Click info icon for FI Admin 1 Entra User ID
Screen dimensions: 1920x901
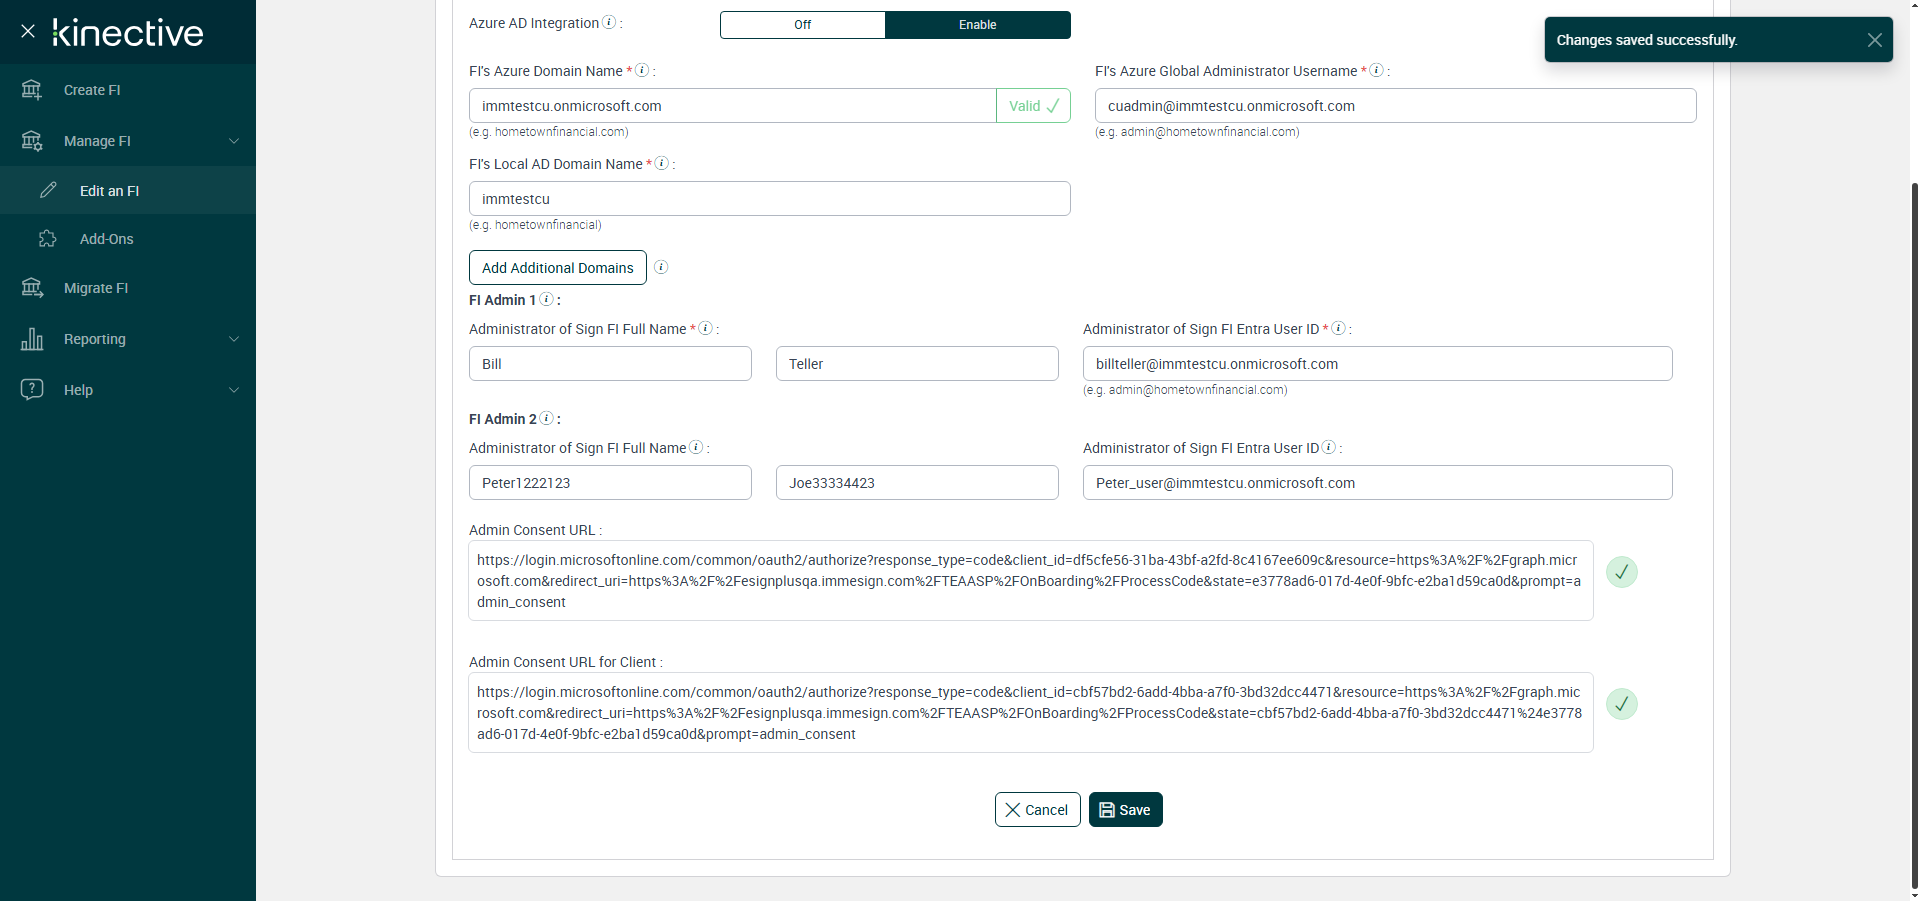(1338, 328)
